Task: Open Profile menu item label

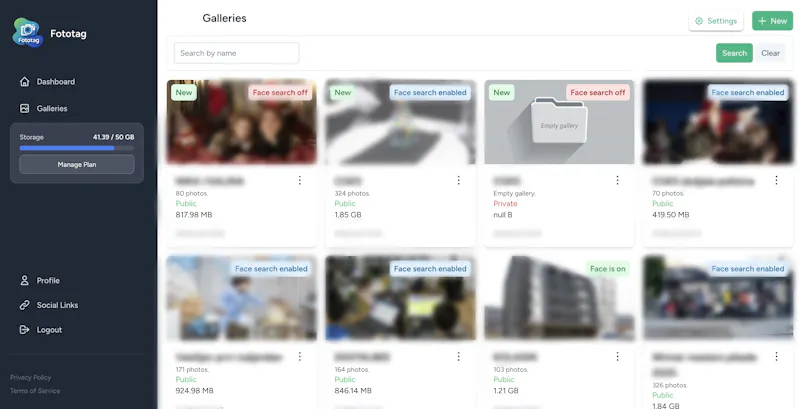Action: tap(48, 280)
